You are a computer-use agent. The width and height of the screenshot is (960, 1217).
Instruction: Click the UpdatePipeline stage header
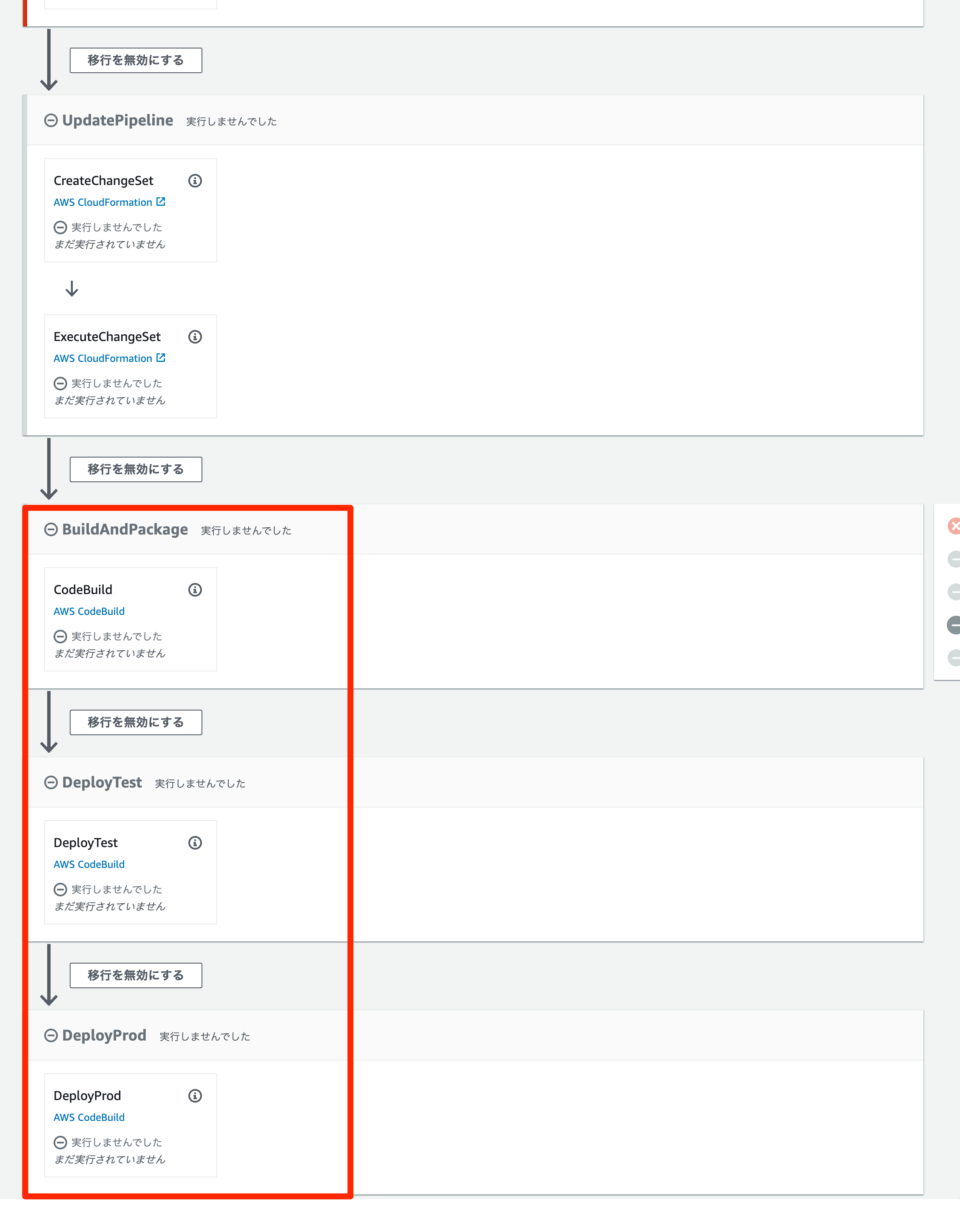click(117, 120)
